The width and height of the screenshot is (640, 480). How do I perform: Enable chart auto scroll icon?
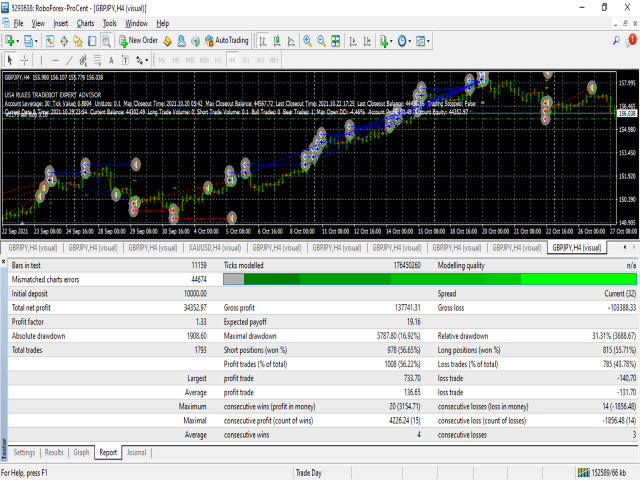353,41
